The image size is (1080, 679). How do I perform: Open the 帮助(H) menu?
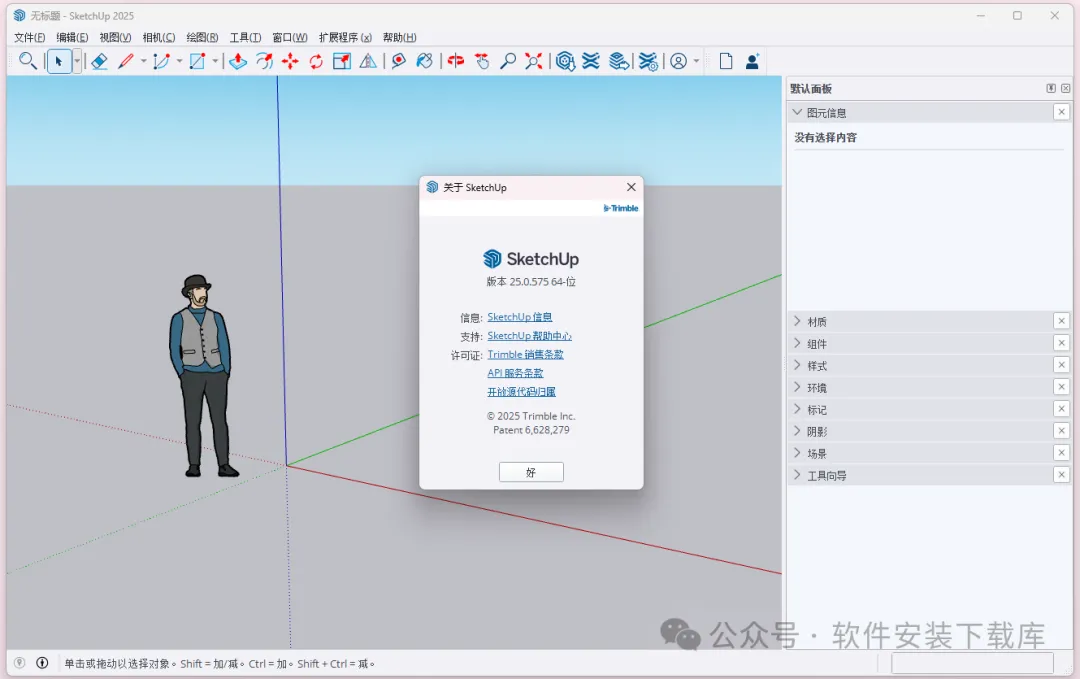[x=399, y=37]
